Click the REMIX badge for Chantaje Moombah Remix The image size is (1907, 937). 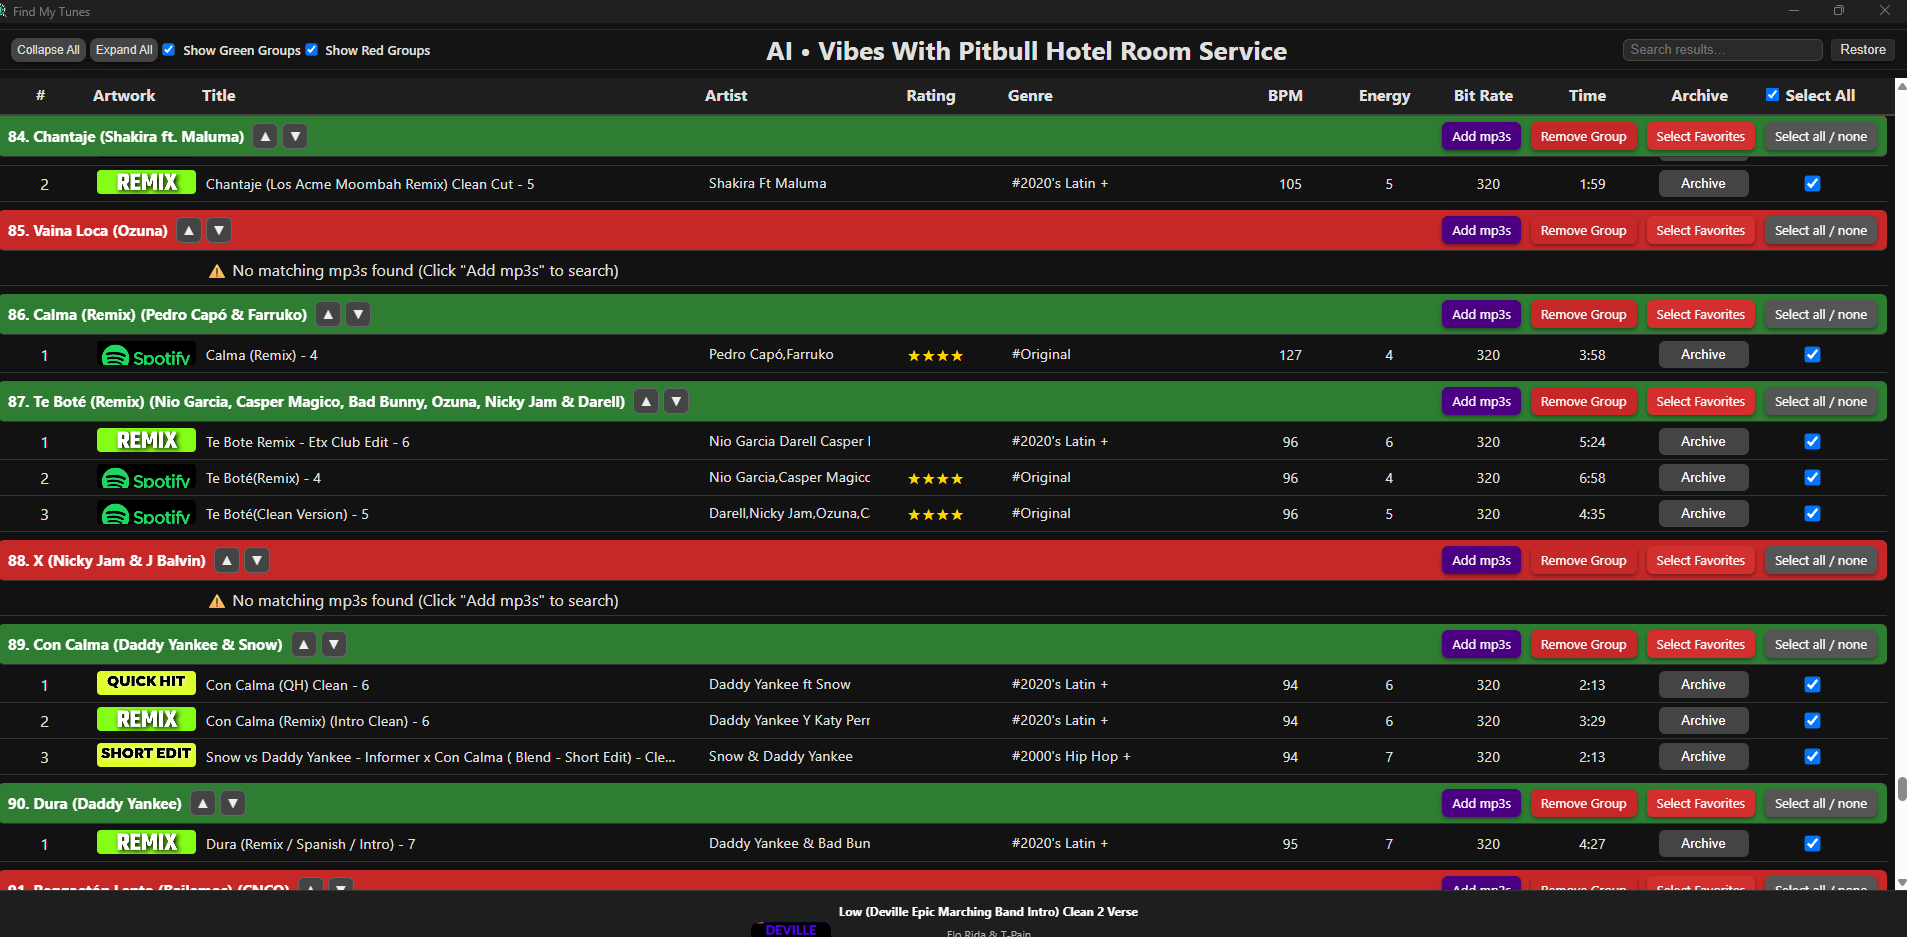[x=146, y=183]
